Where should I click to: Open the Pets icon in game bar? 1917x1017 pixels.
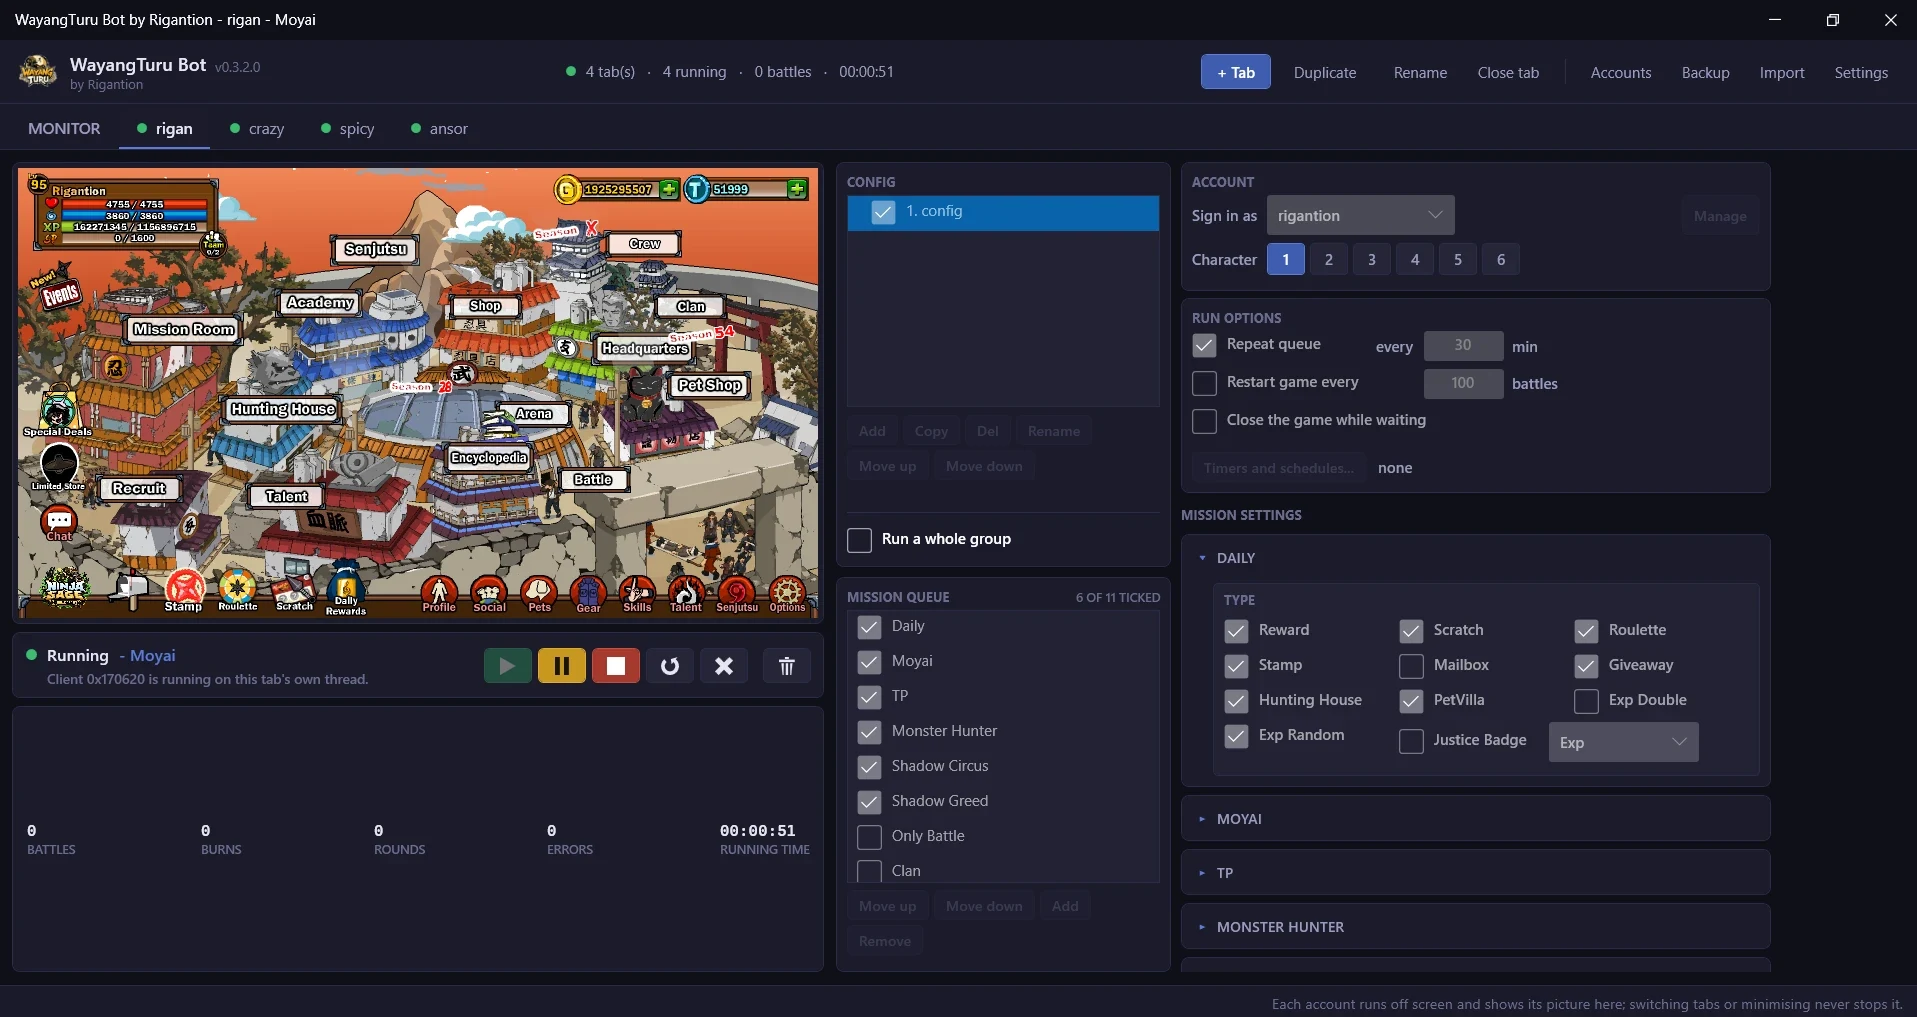pos(539,594)
